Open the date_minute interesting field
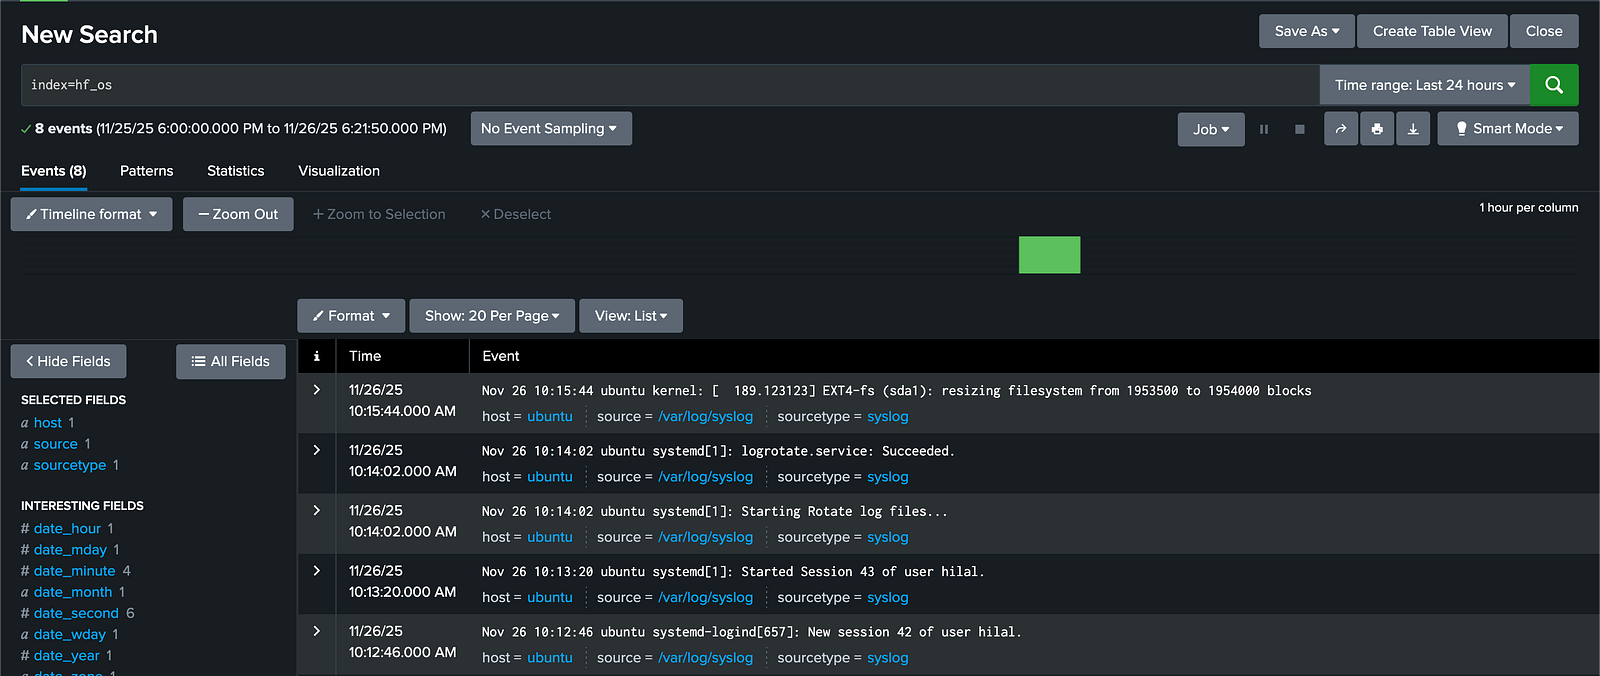This screenshot has width=1600, height=676. coord(74,571)
